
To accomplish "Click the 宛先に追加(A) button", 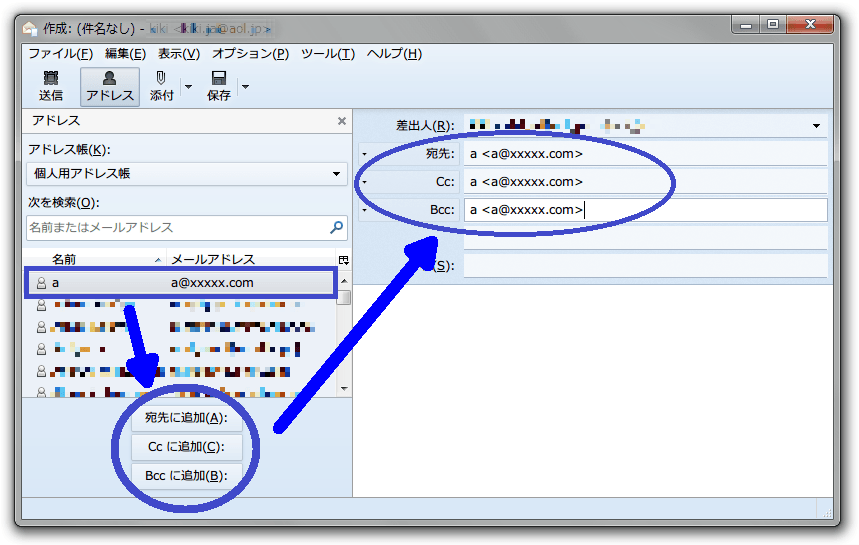I will (x=186, y=418).
